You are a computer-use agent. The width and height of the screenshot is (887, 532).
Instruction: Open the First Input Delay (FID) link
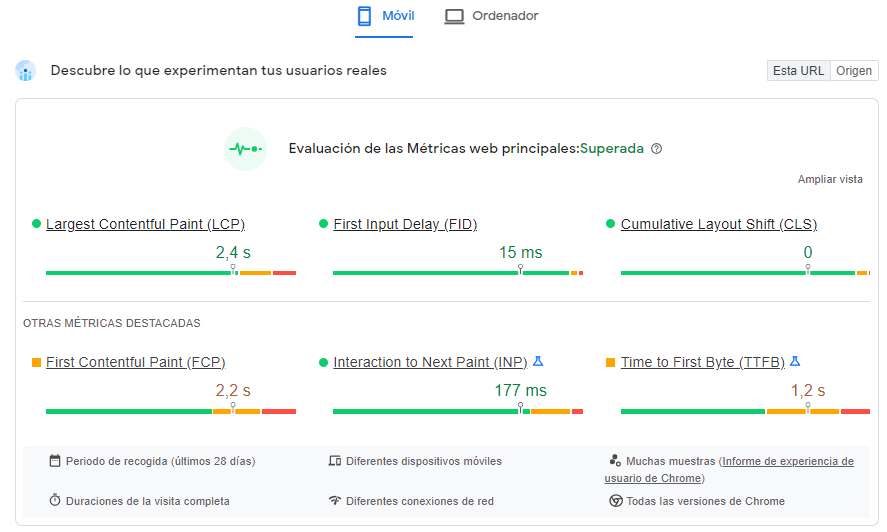tap(412, 224)
